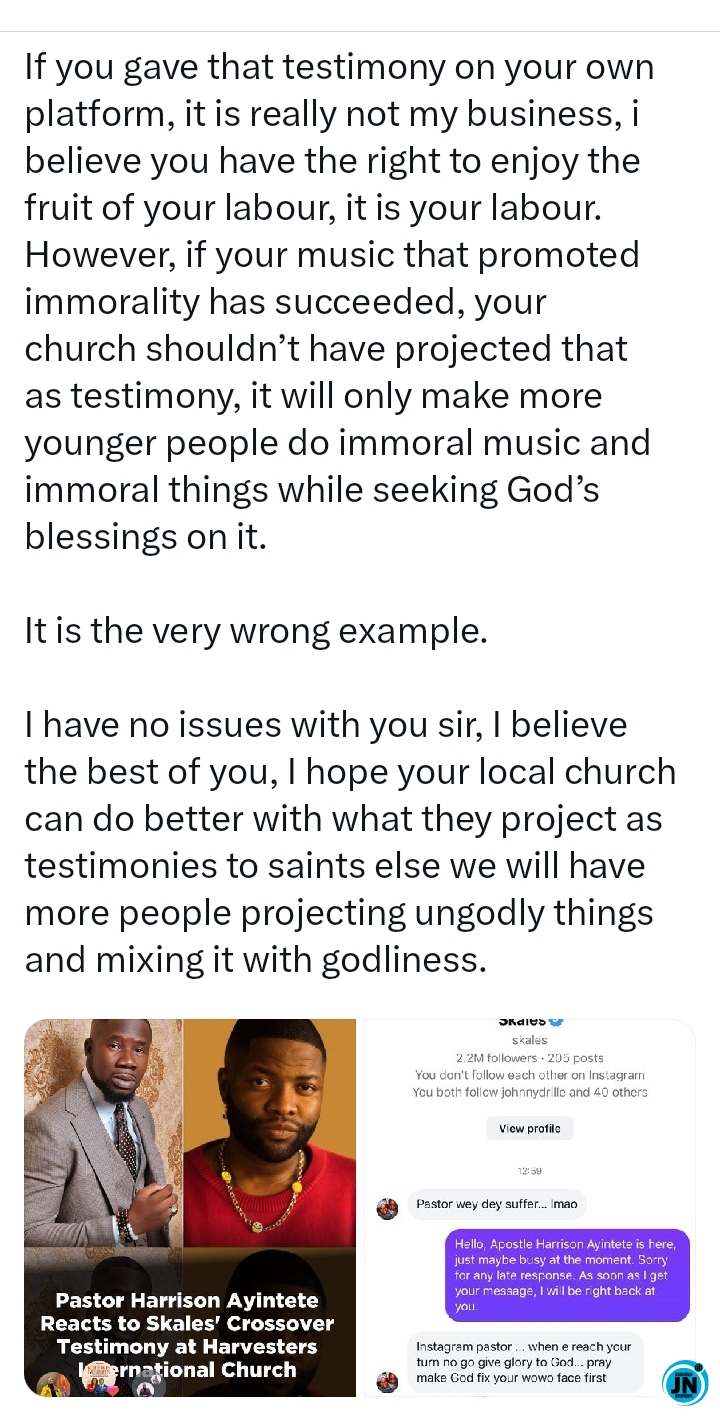This screenshot has width=720, height=1418.
Task: Tap the "skales" username under the name
Action: 529,1040
